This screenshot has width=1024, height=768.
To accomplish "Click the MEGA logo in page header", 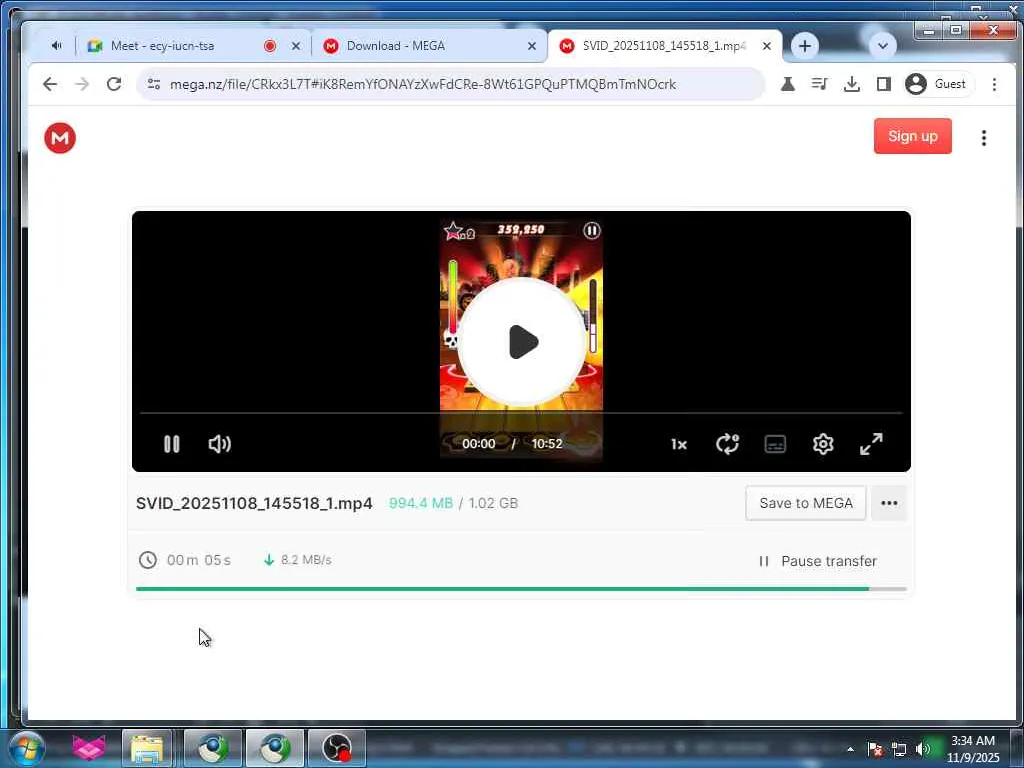I will coord(60,138).
